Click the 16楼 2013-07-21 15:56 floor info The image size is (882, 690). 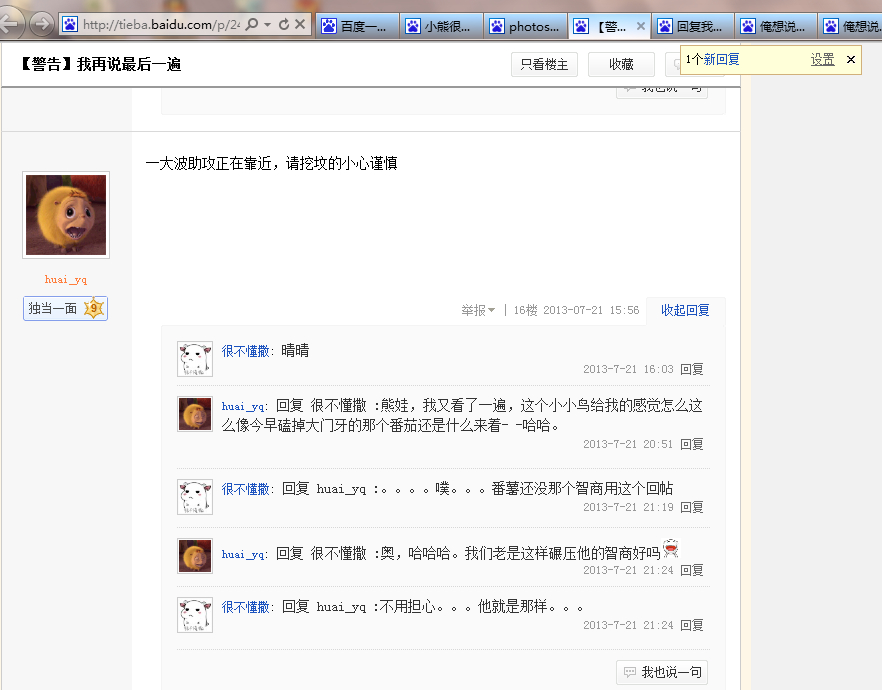point(576,310)
